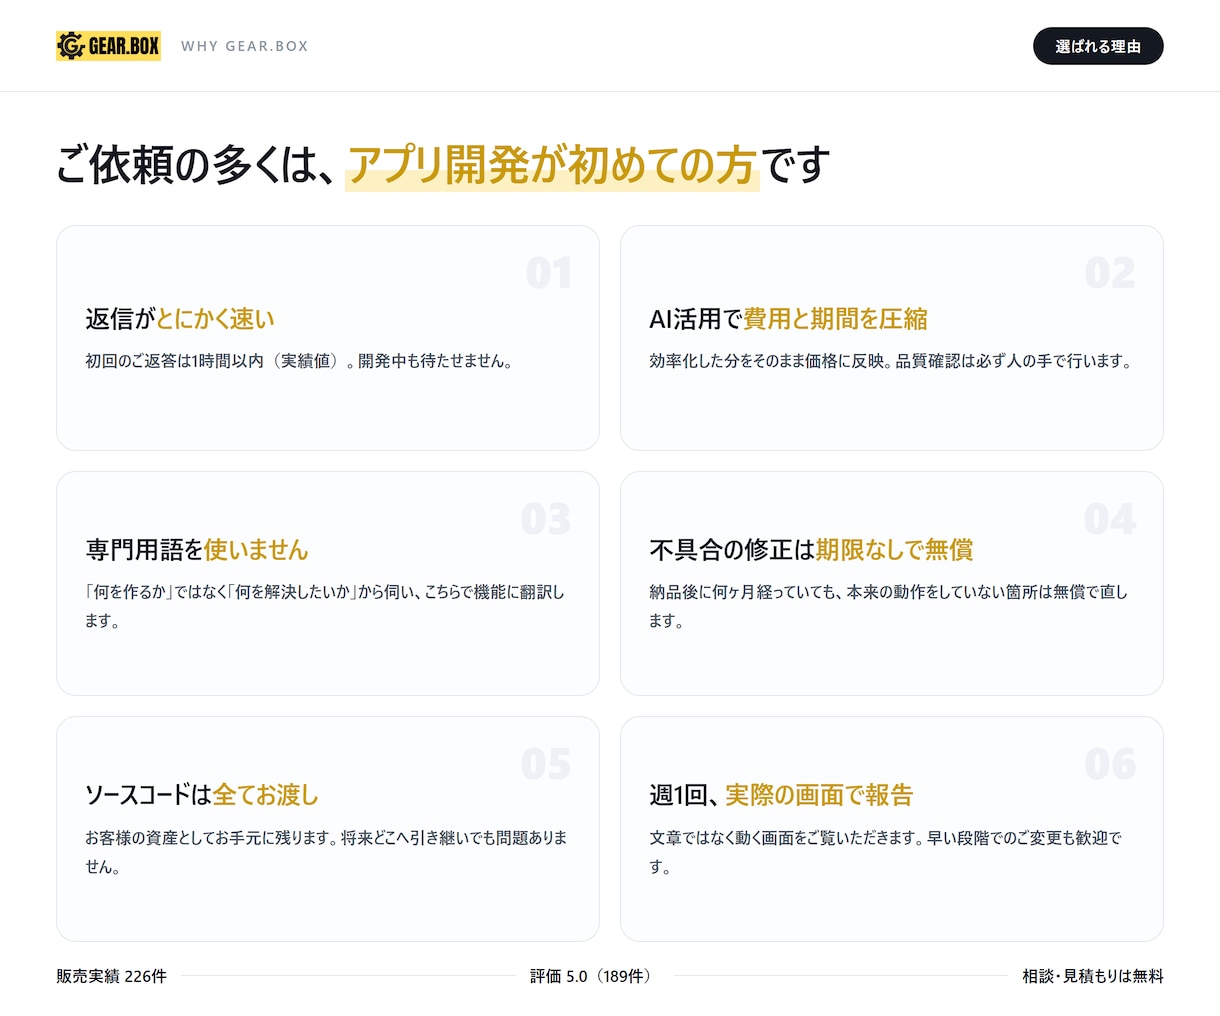Click the GEAR.BOX logo
The image size is (1220, 1016).
108,46
